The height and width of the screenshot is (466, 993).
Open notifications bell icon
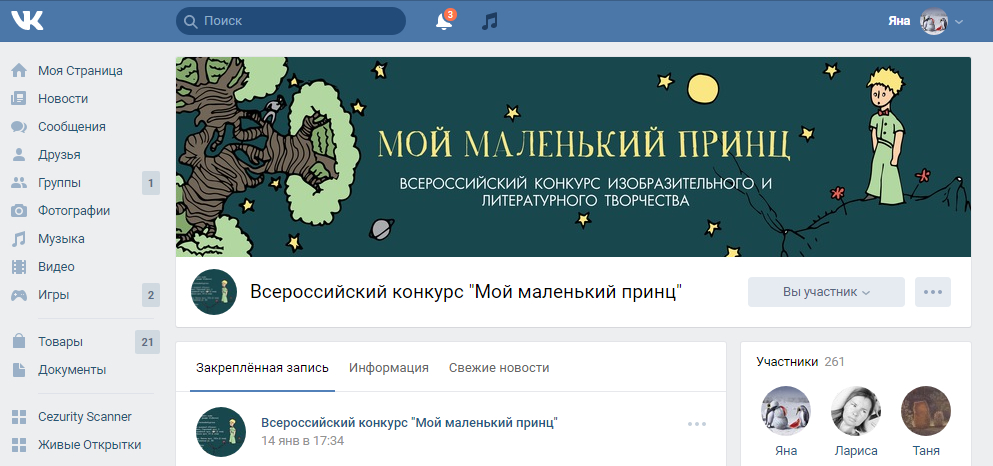coord(444,21)
